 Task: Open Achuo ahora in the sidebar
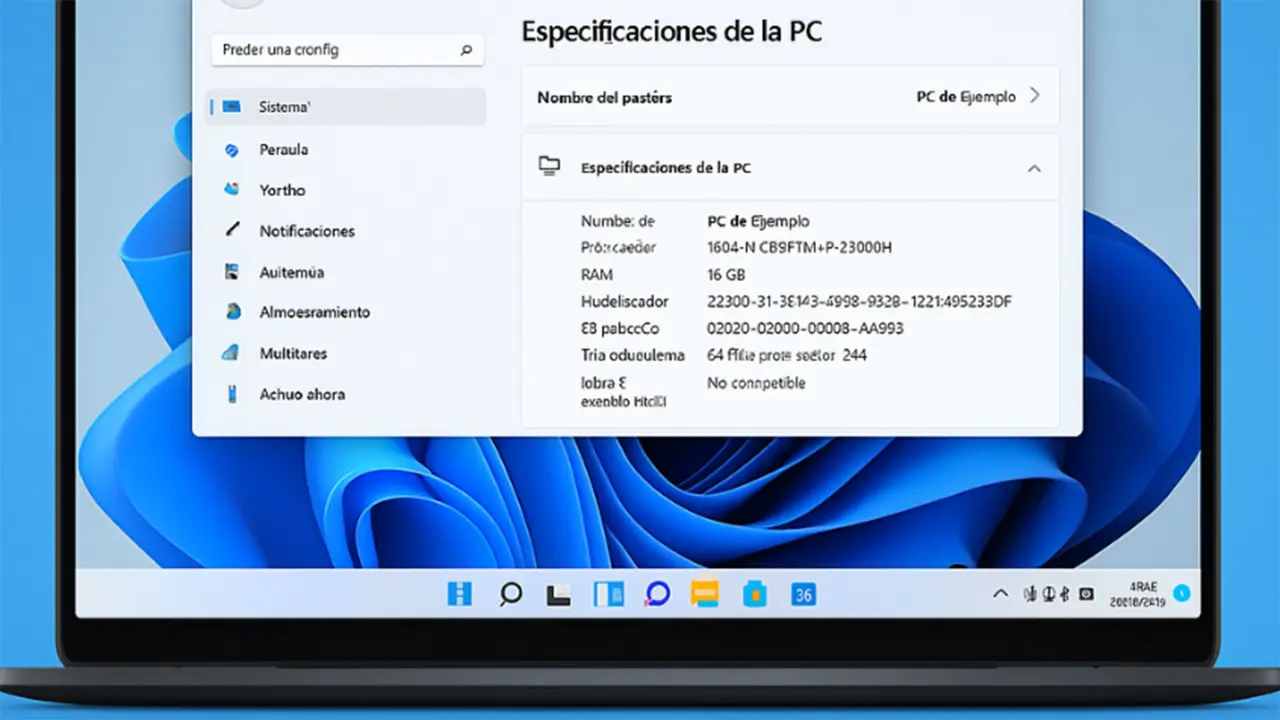[302, 394]
